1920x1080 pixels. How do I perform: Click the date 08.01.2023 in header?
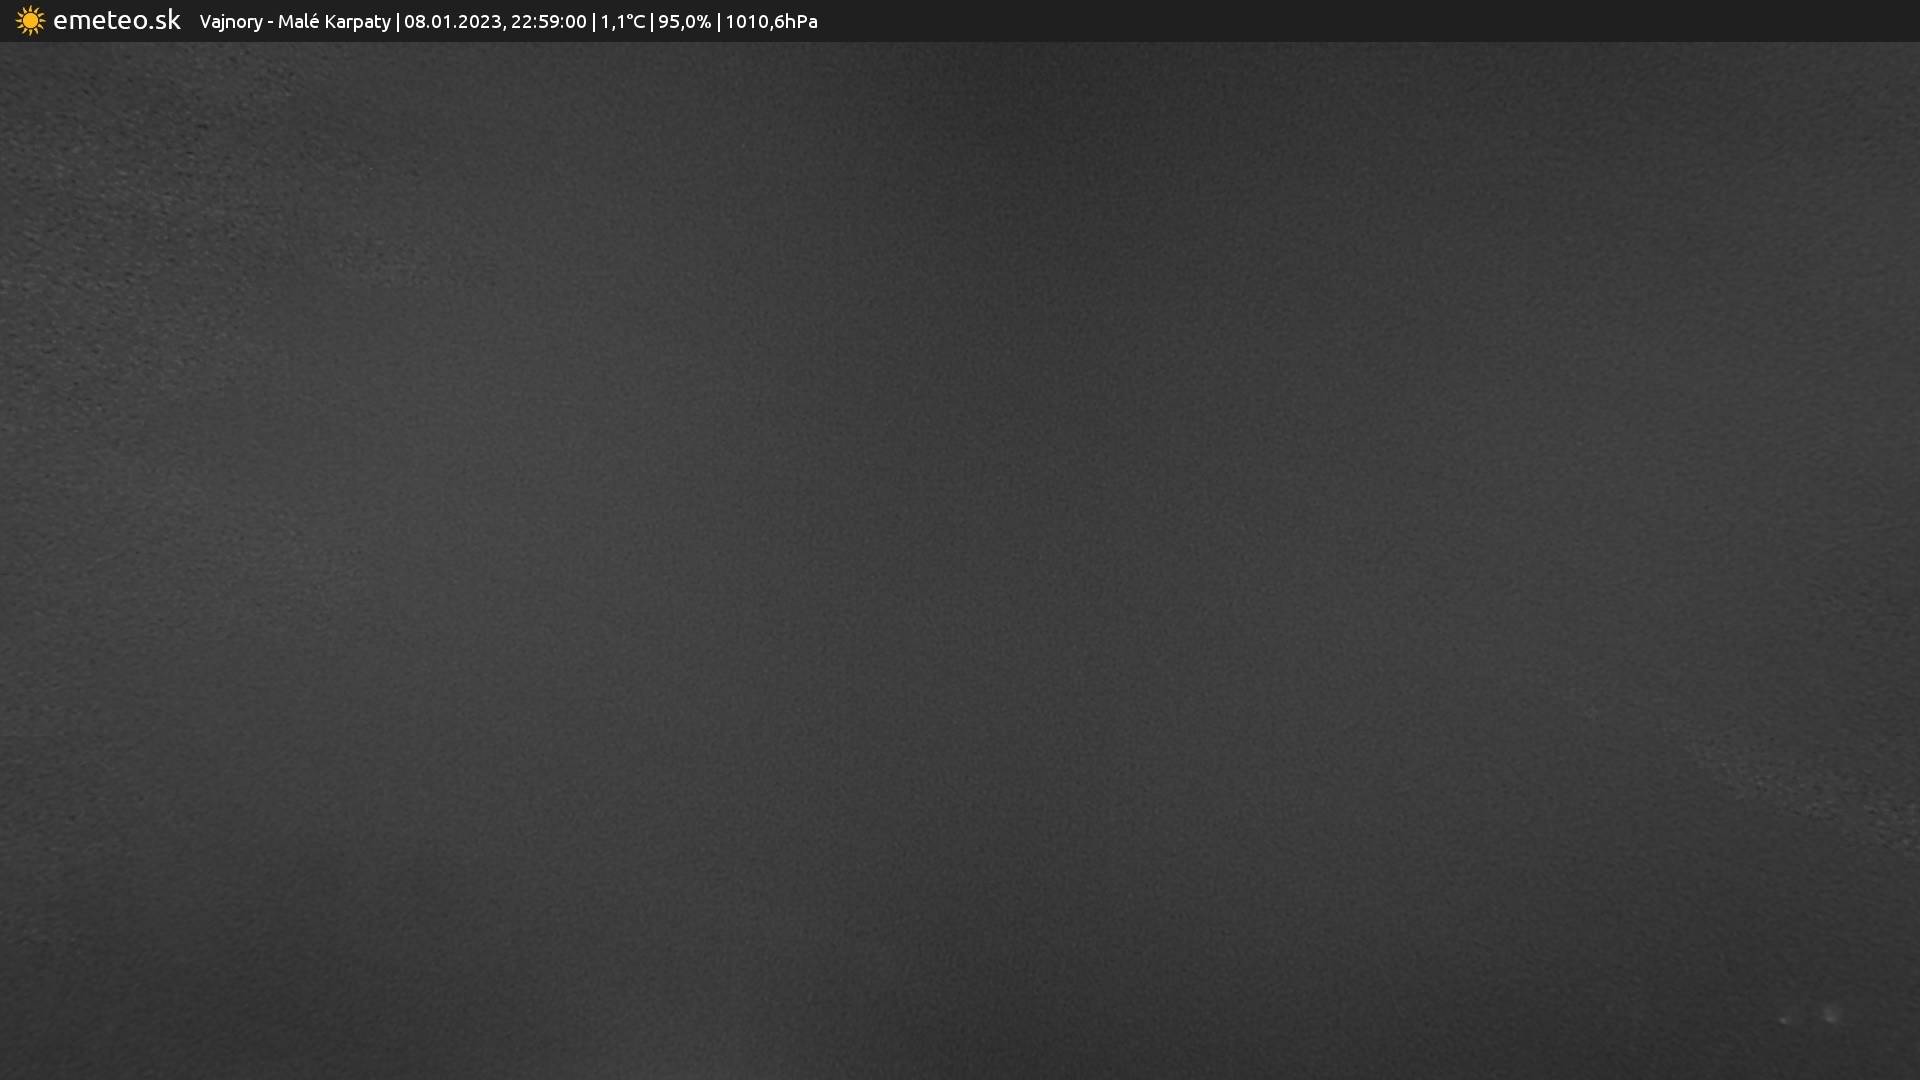tap(452, 22)
